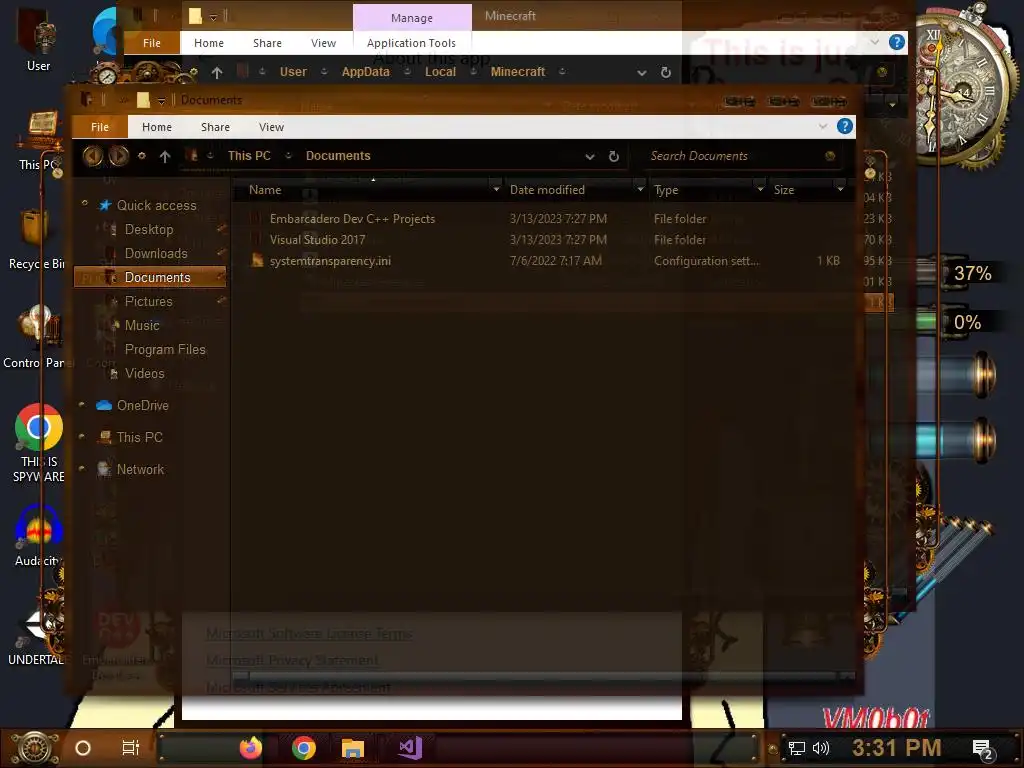The width and height of the screenshot is (1024, 768).
Task: Switch to the Home tab in the Documents window
Action: [157, 127]
